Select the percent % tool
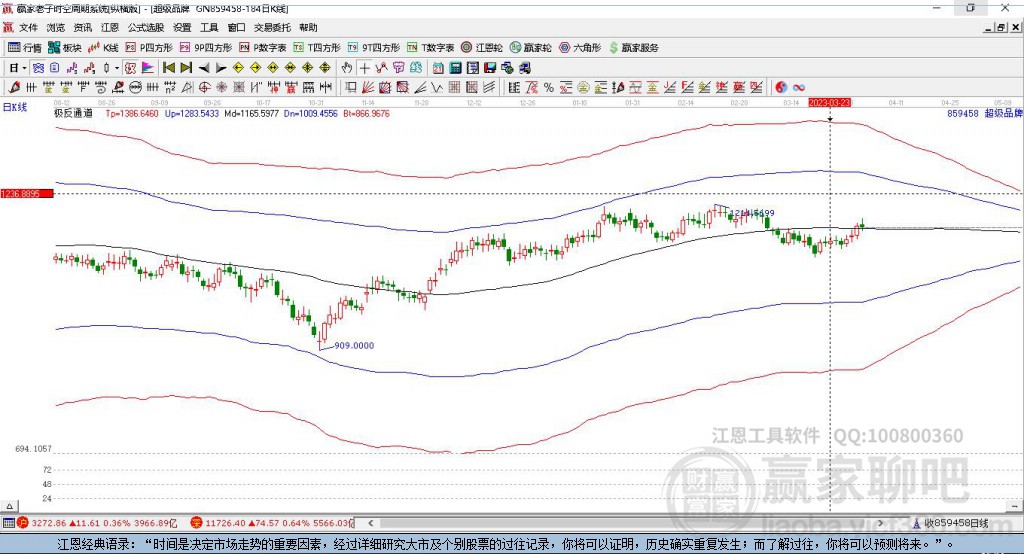1024x554 pixels. click(549, 87)
